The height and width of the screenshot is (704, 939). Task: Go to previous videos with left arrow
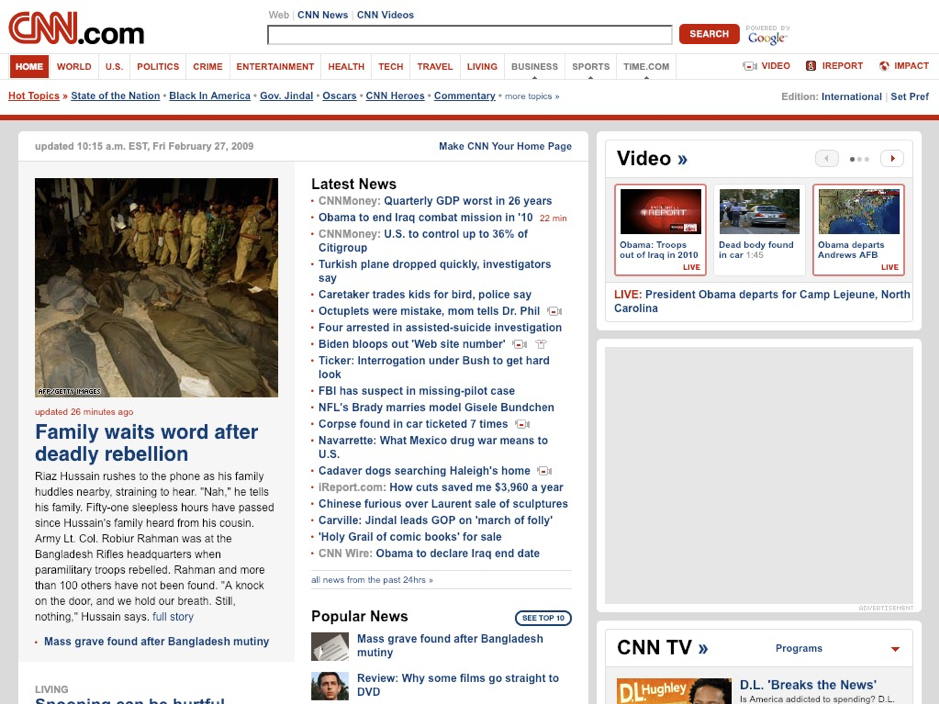pyautogui.click(x=826, y=159)
